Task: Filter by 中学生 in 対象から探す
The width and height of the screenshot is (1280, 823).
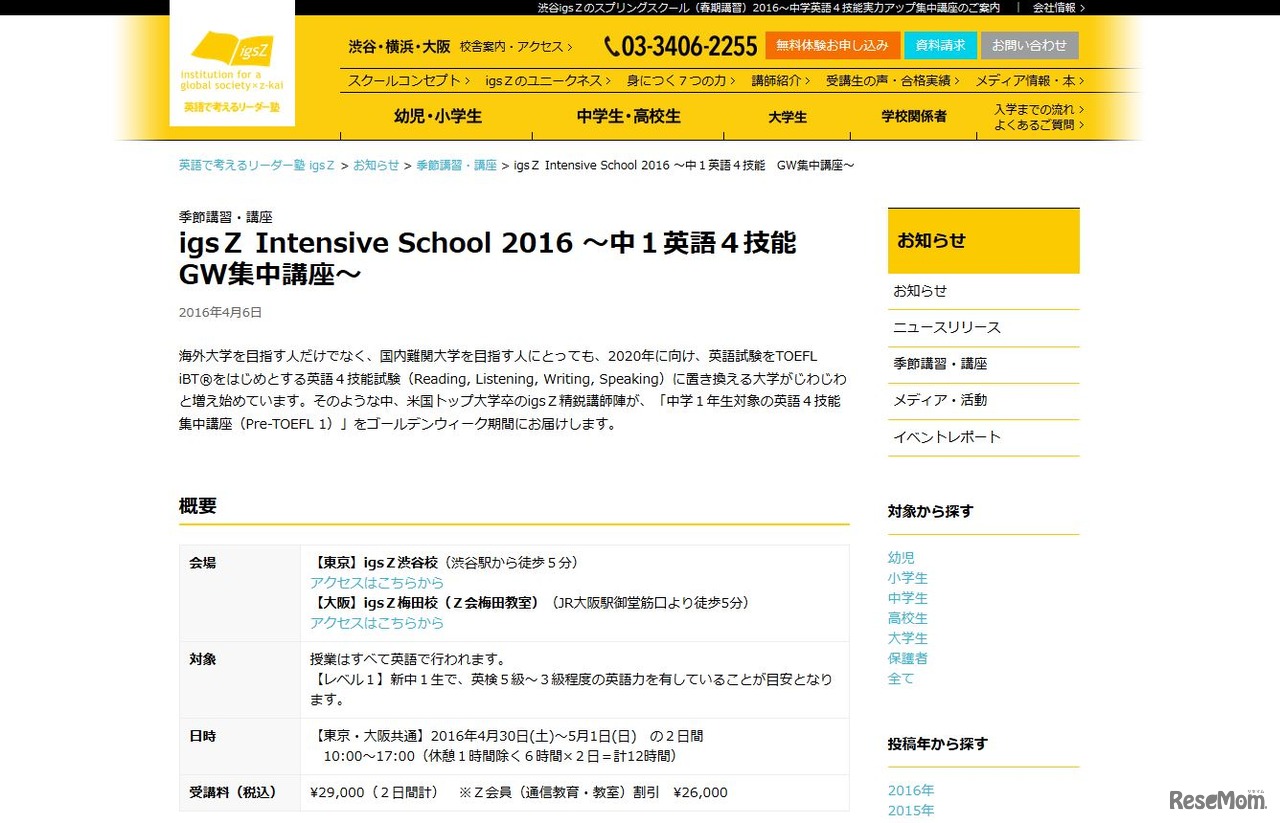Action: tap(908, 598)
